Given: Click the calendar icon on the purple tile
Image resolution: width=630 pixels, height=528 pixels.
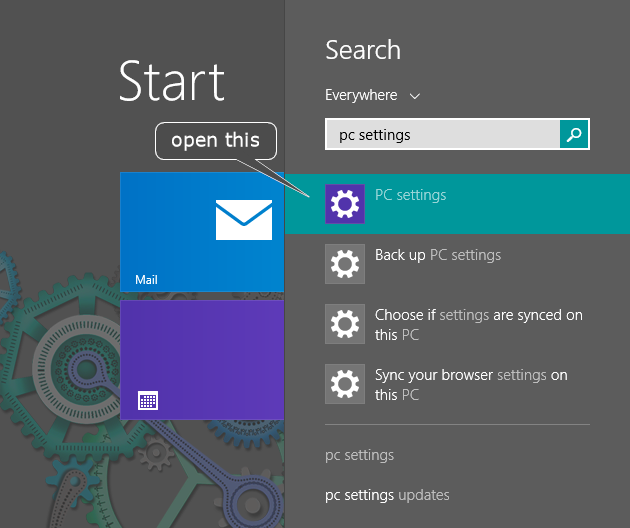Looking at the screenshot, I should click(x=147, y=402).
